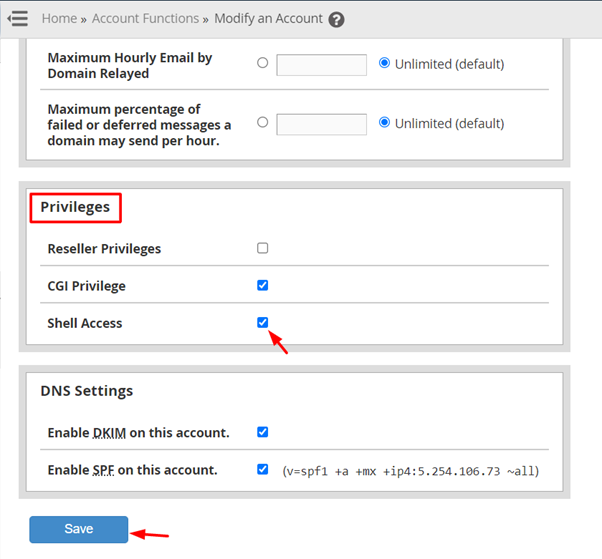Viewport: 602px width, 559px height.
Task: Go to the Home breadcrumb link
Action: tap(59, 18)
